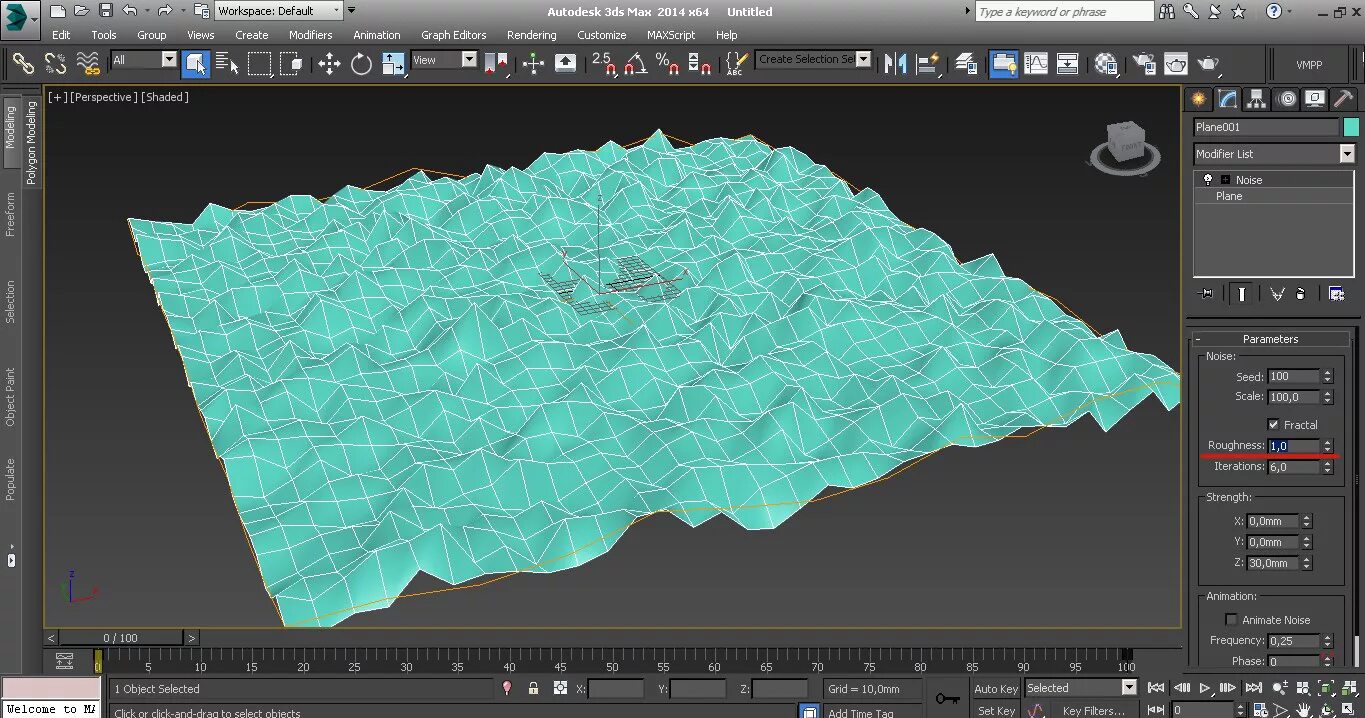Activate the Select and Rotate tool

361,64
